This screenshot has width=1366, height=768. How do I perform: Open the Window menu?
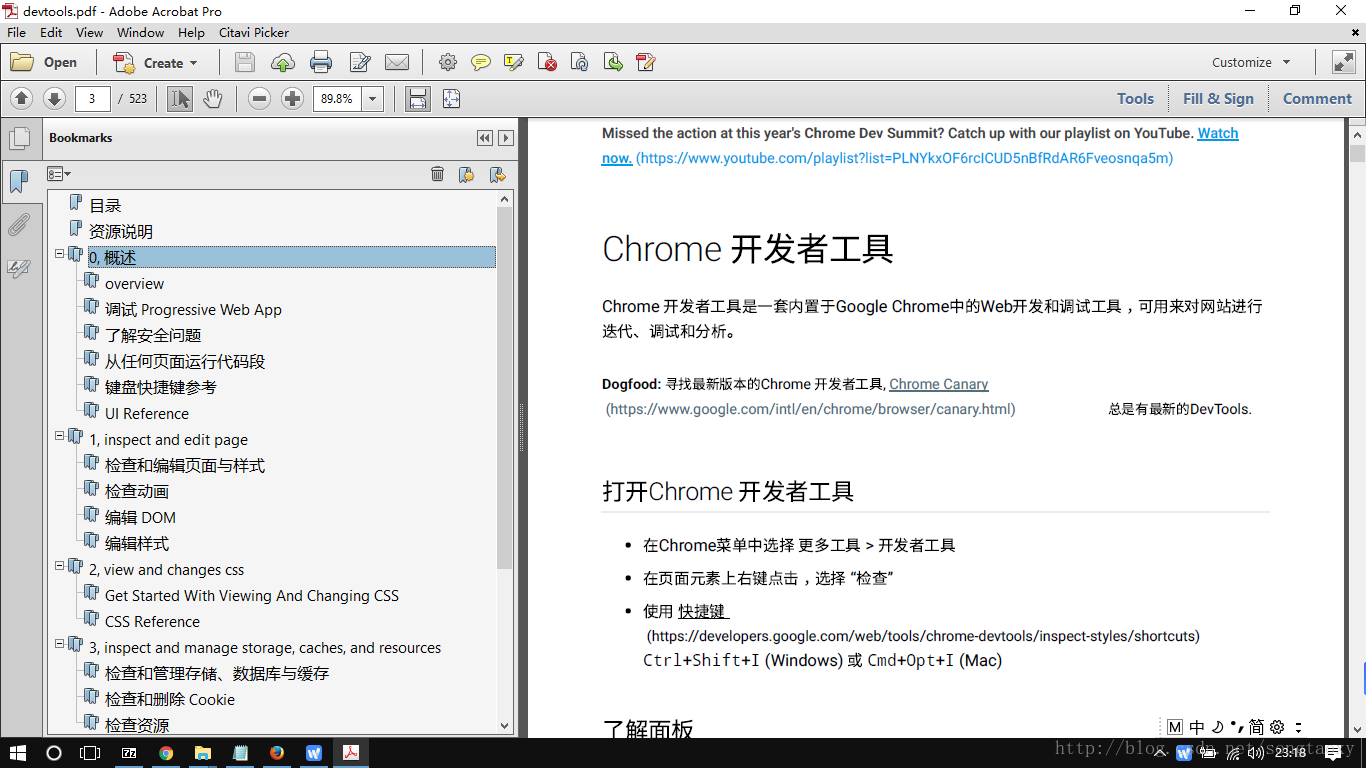(140, 32)
